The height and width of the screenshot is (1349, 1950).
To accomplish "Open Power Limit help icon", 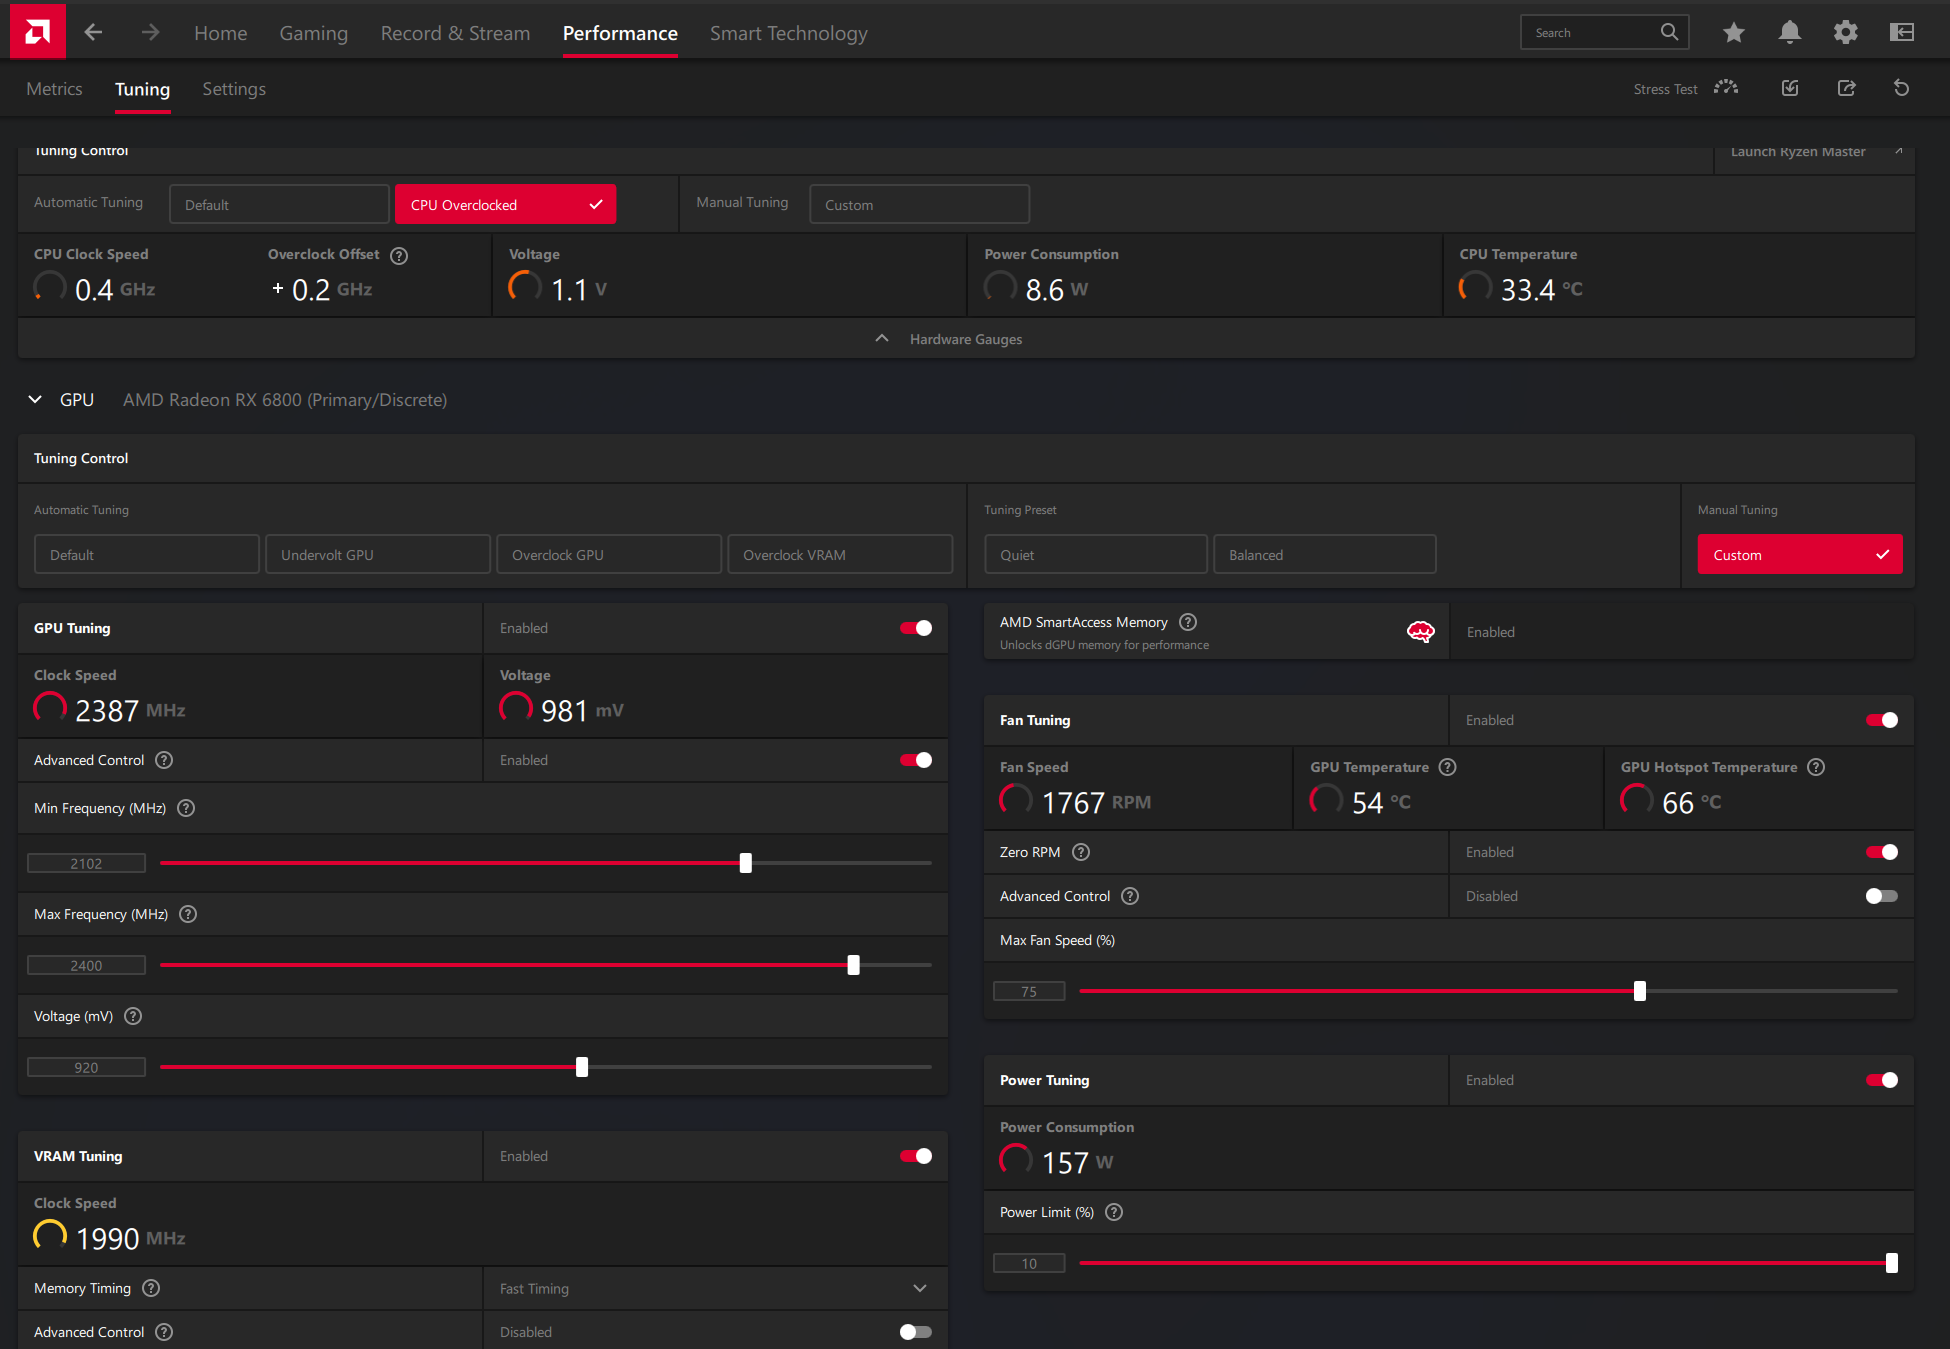I will pos(1114,1212).
